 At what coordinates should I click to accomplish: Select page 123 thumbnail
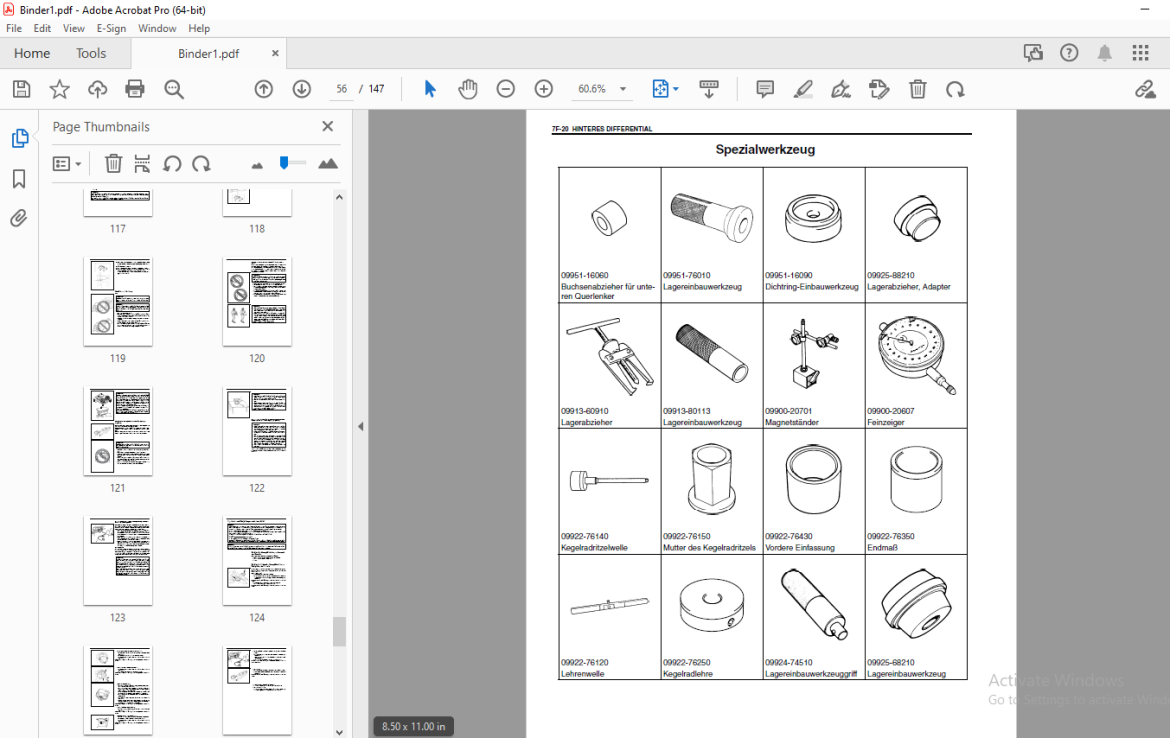coord(118,561)
